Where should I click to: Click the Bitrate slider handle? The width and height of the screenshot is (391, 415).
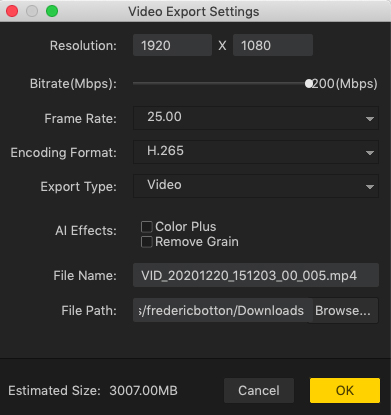click(x=309, y=83)
